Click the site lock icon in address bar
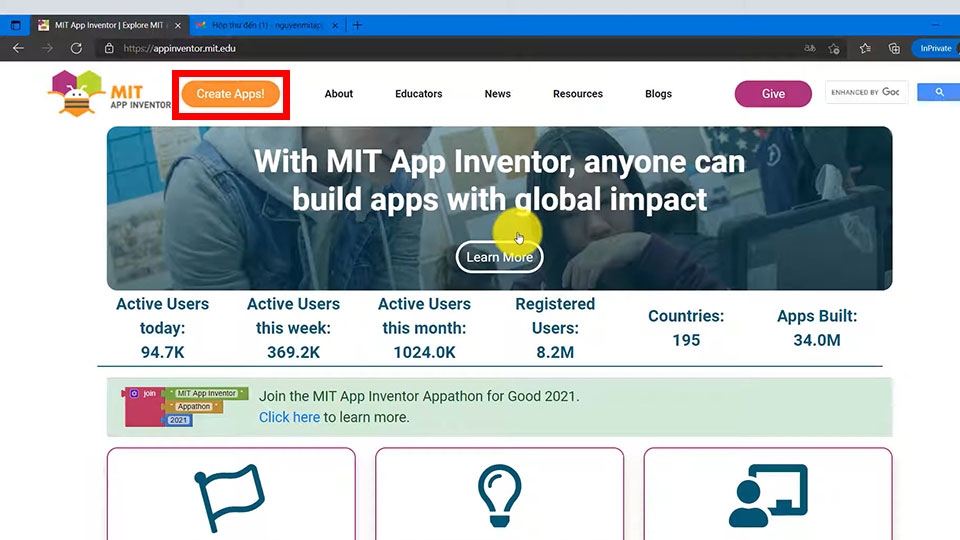960x540 pixels. tap(109, 48)
